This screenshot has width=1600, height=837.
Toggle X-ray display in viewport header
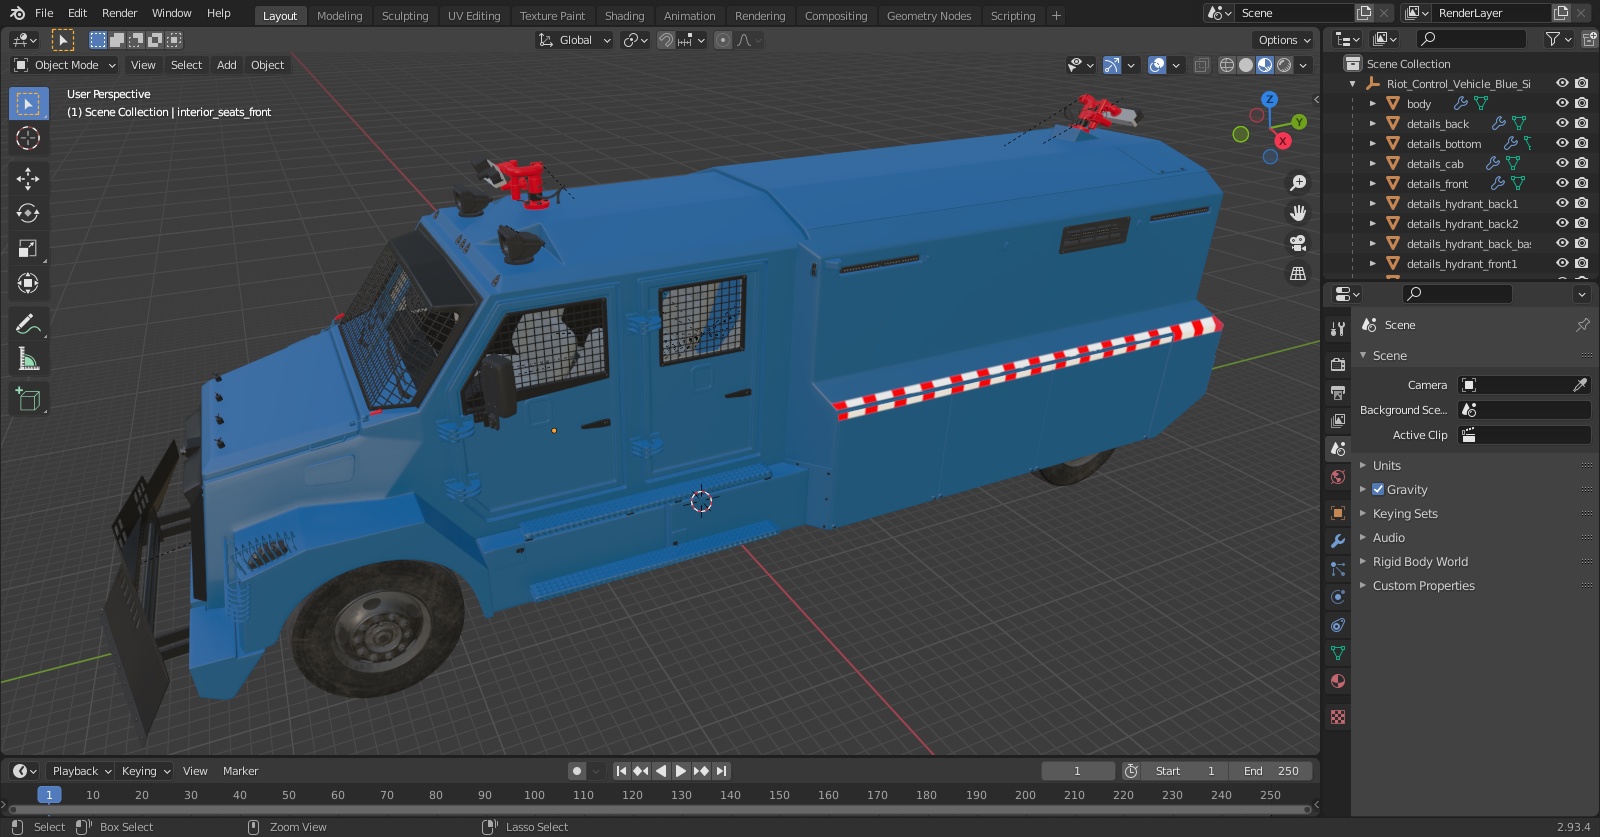(x=1202, y=65)
